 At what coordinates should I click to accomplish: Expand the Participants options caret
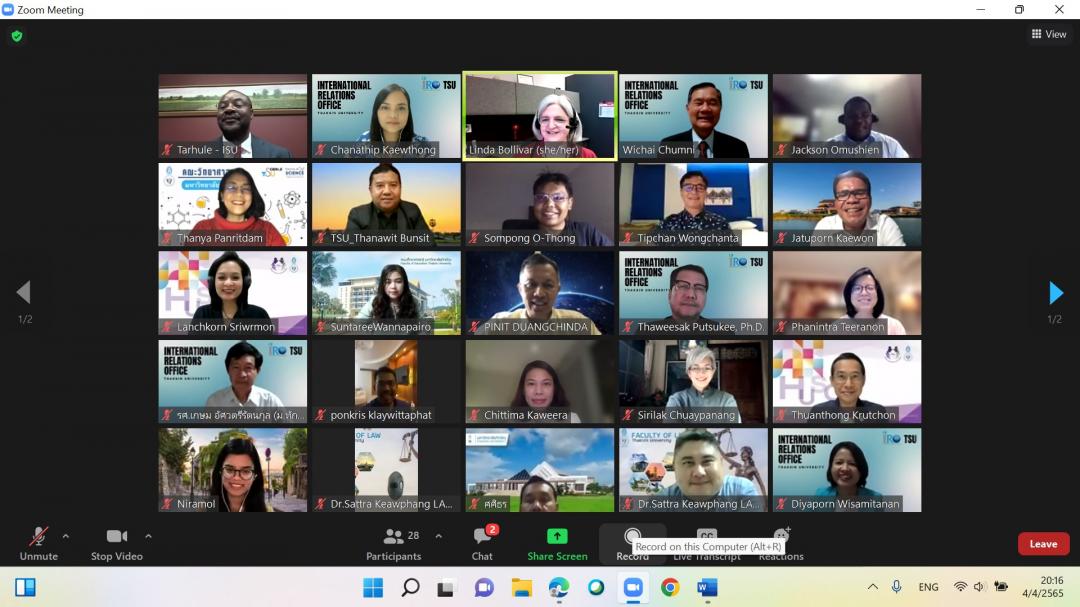438,536
